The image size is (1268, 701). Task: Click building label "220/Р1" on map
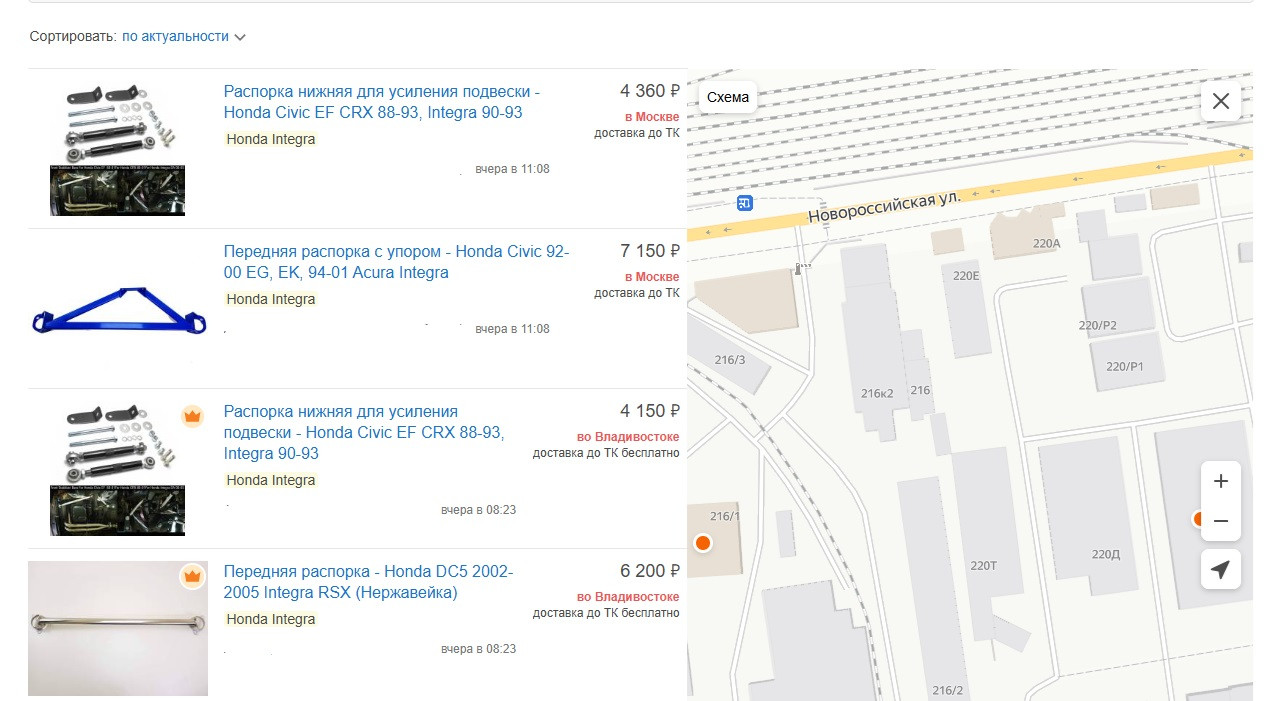click(1124, 367)
